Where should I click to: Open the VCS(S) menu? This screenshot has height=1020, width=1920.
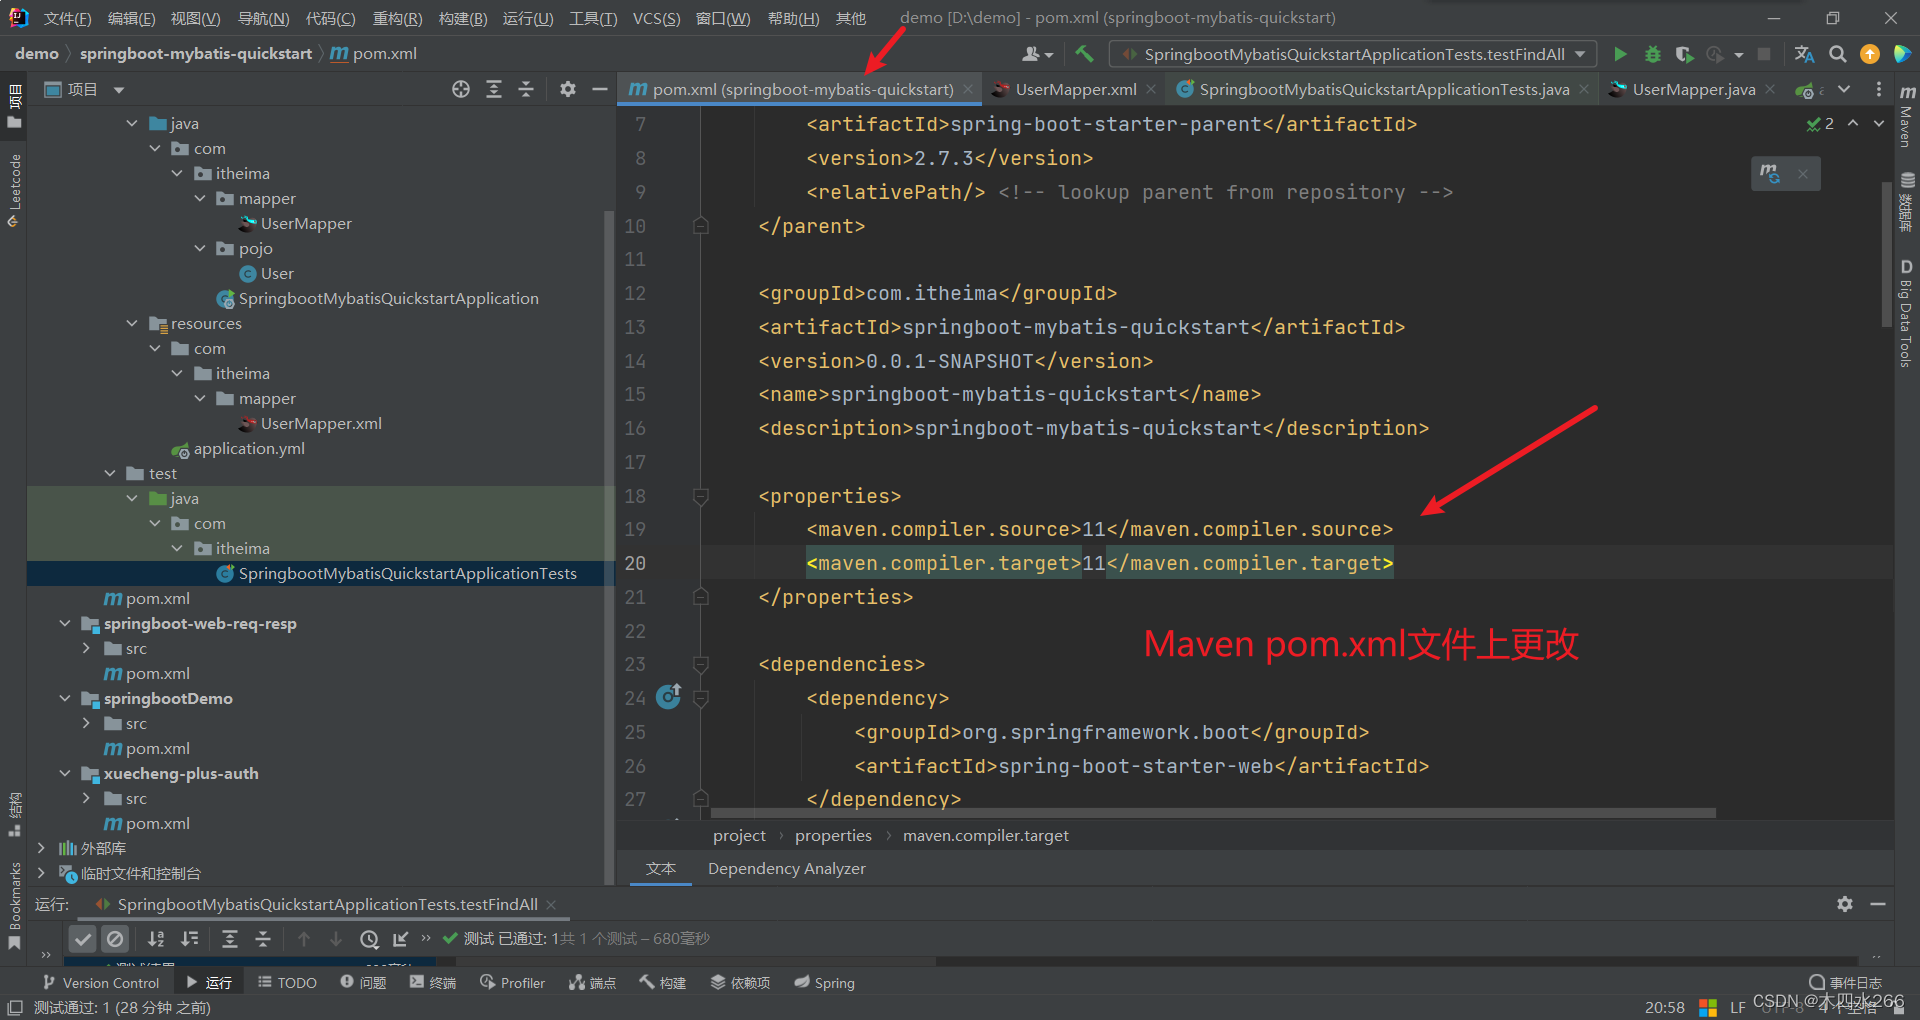[x=656, y=18]
